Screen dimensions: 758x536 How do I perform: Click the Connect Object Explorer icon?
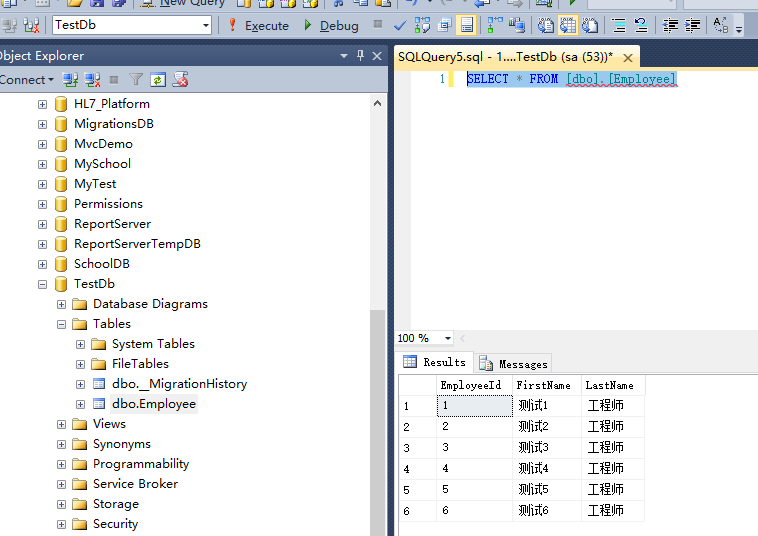click(70, 80)
